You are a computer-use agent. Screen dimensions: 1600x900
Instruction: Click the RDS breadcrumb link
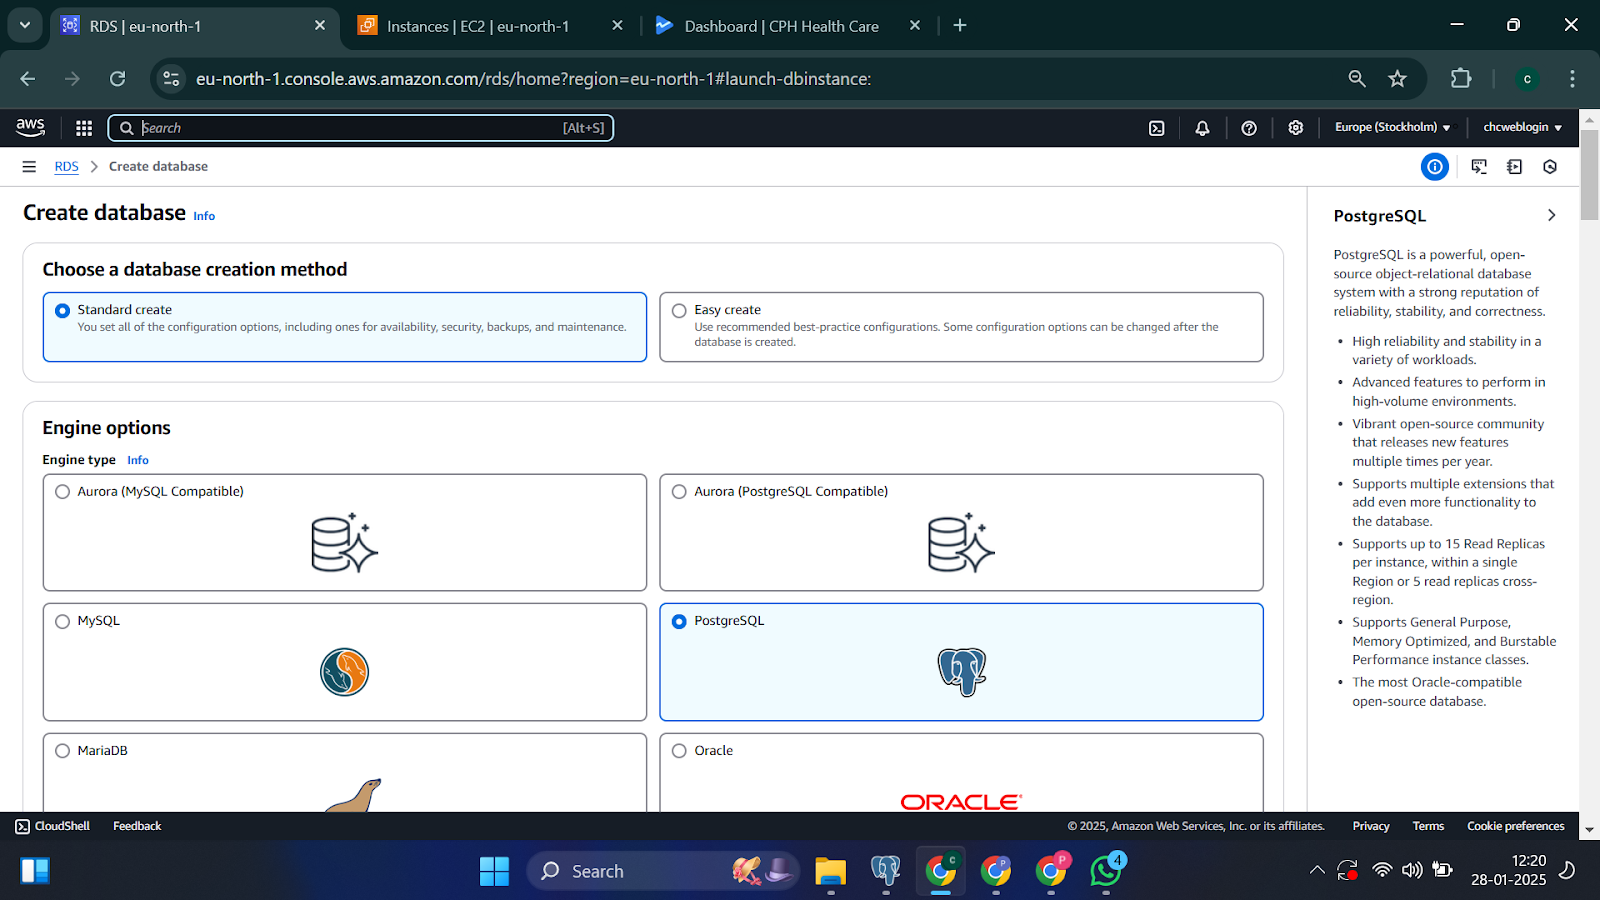(66, 167)
